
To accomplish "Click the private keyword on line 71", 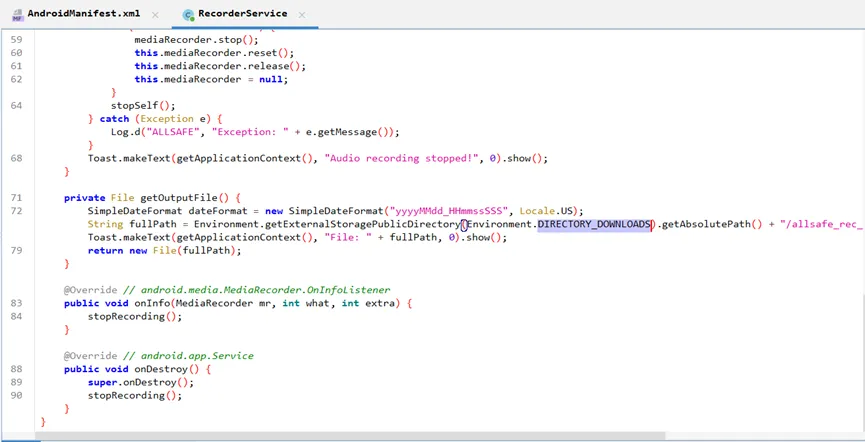I will [84, 198].
